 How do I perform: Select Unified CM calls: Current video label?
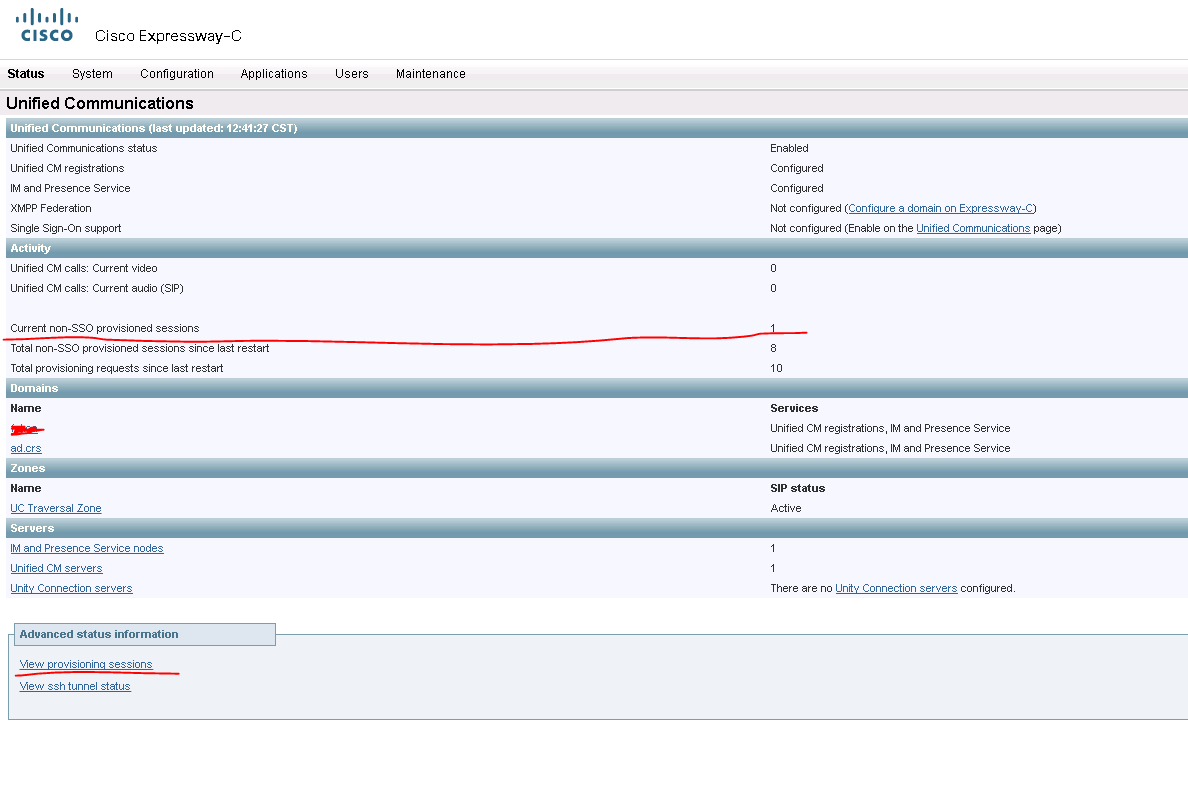point(83,268)
